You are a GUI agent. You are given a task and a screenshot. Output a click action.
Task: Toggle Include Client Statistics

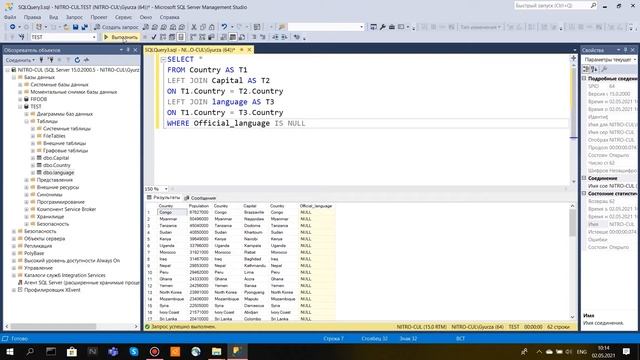tap(211, 37)
